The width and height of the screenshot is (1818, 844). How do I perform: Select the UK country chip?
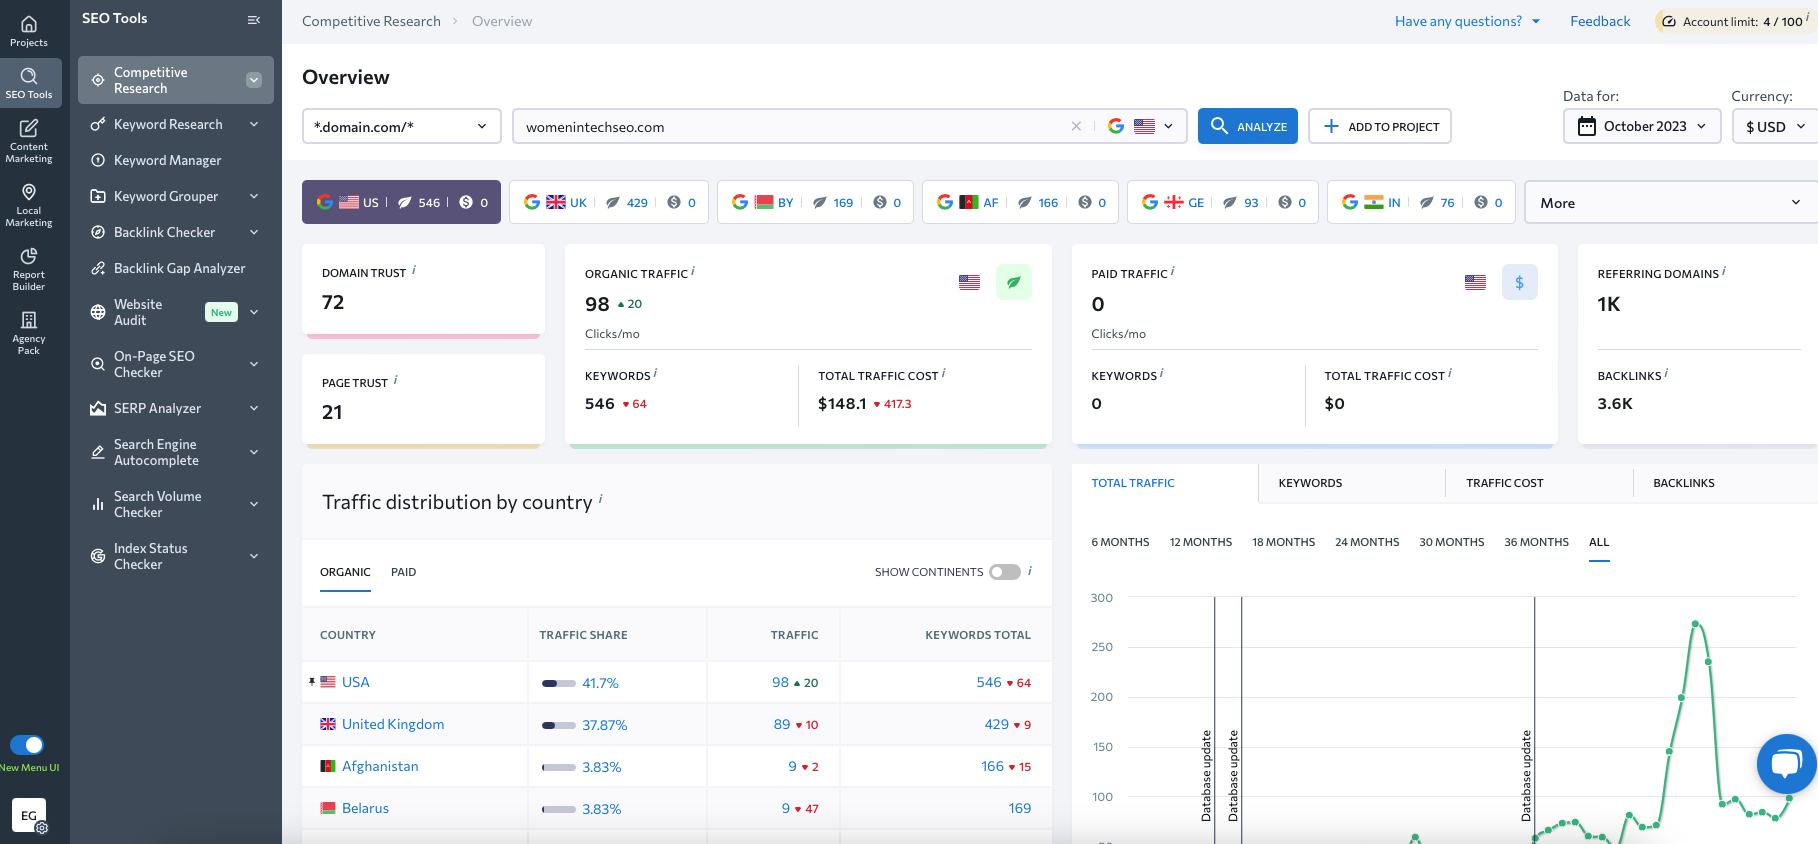(x=609, y=202)
